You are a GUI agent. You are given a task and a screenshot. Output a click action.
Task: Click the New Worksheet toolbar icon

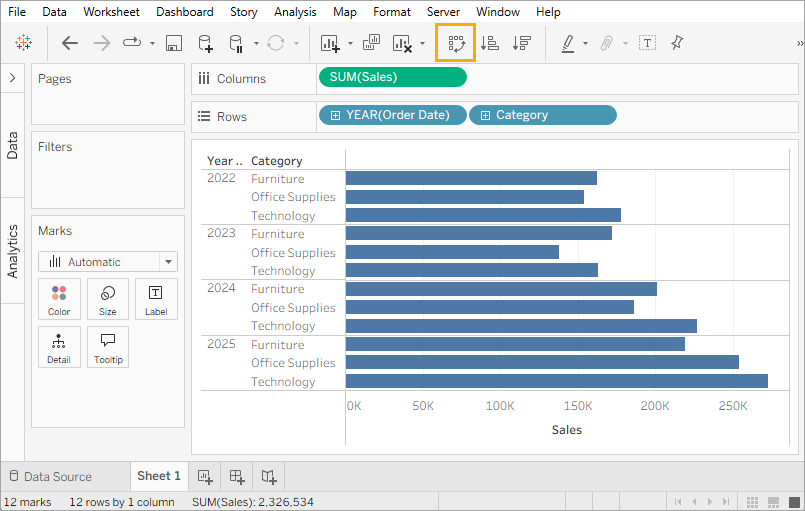click(329, 43)
